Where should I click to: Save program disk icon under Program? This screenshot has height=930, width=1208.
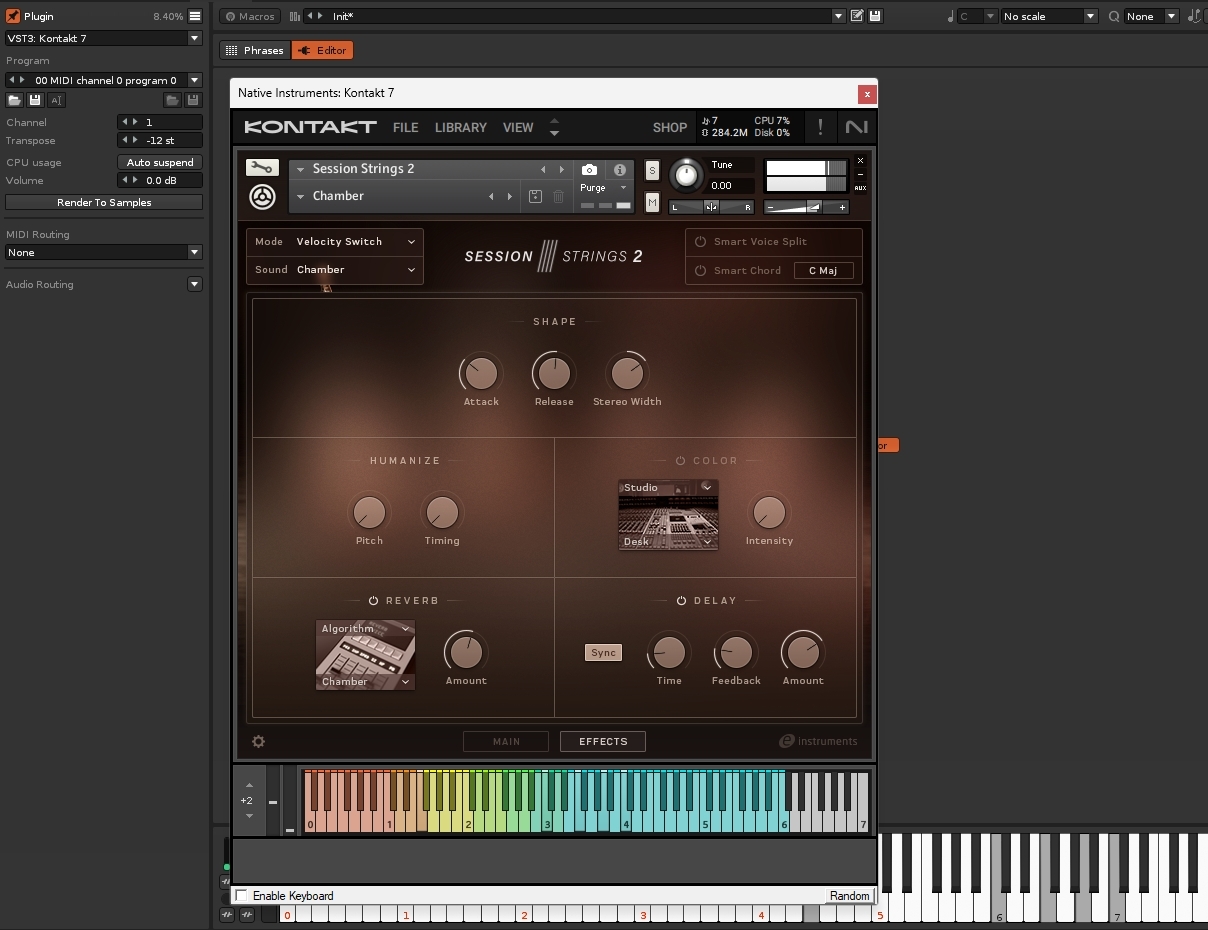(35, 100)
